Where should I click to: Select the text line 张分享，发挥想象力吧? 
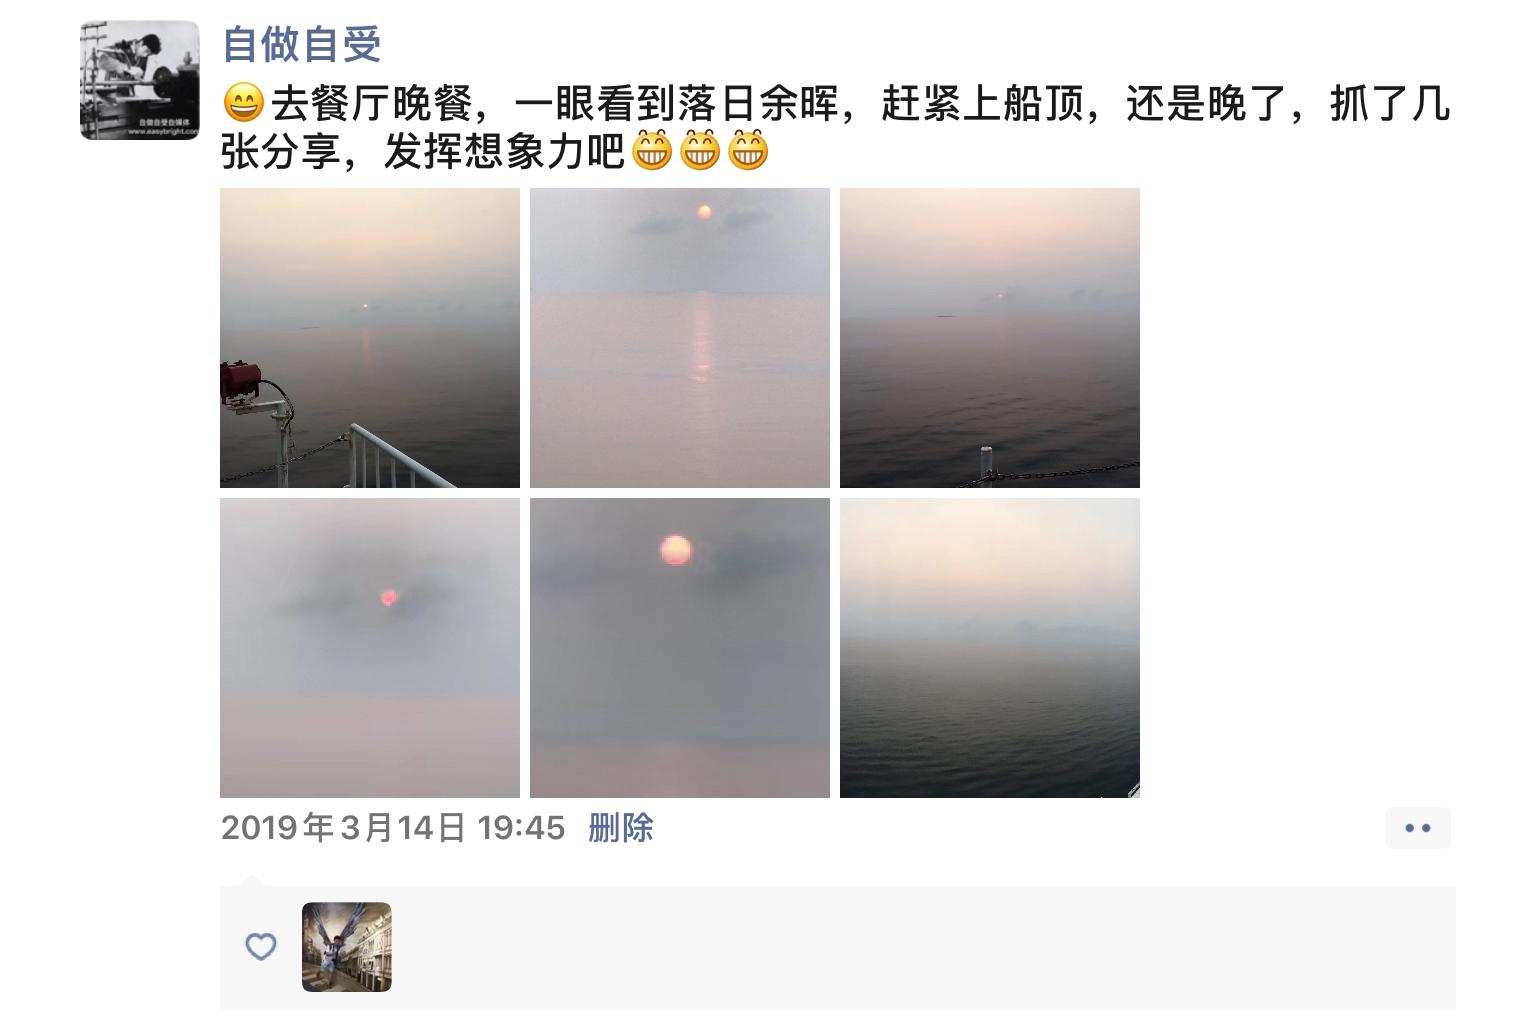[423, 151]
